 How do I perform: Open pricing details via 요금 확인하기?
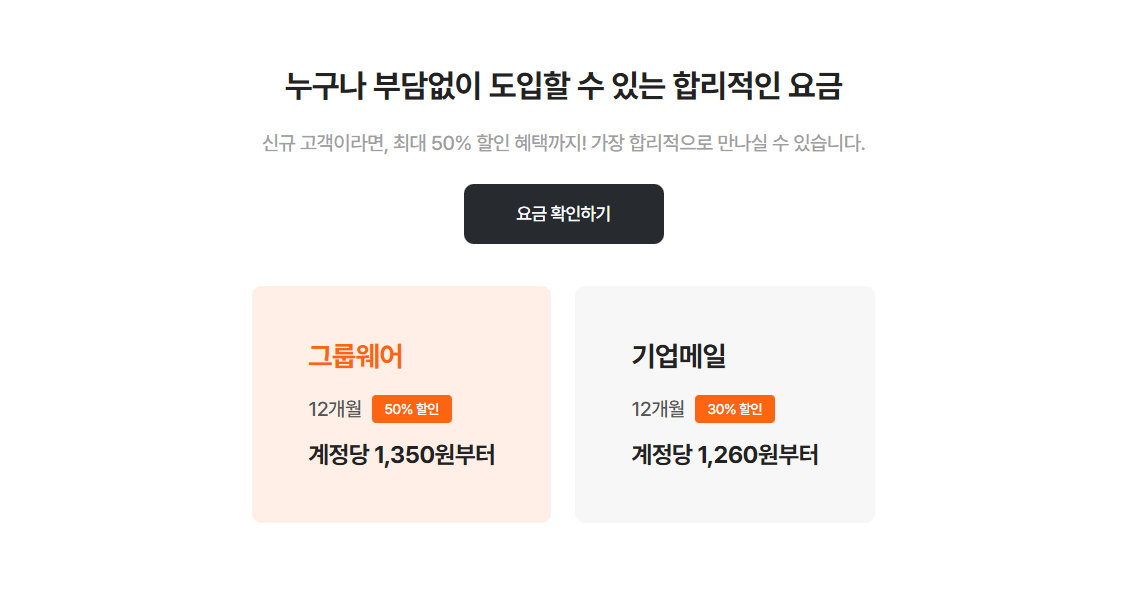coord(563,213)
